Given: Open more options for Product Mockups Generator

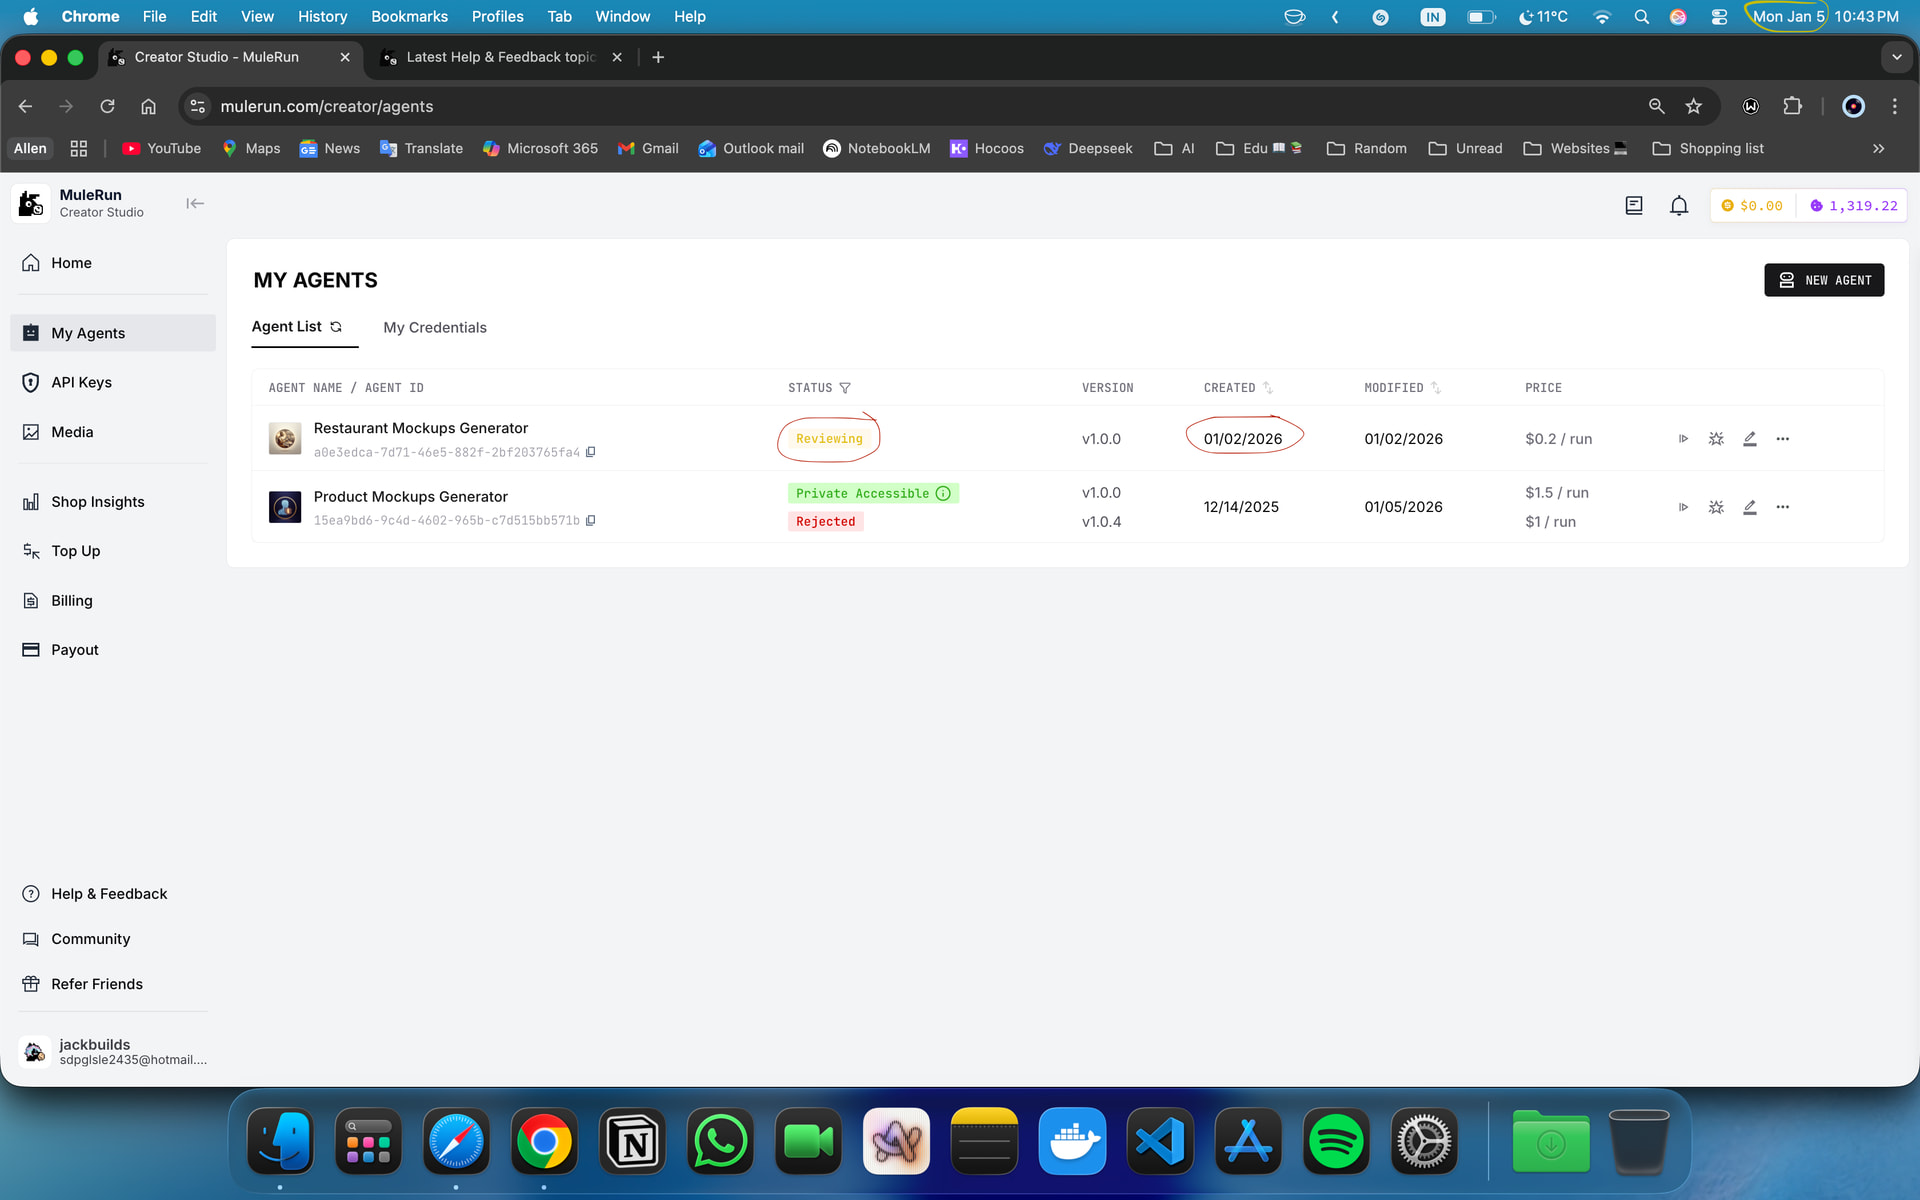Looking at the screenshot, I should point(1782,507).
